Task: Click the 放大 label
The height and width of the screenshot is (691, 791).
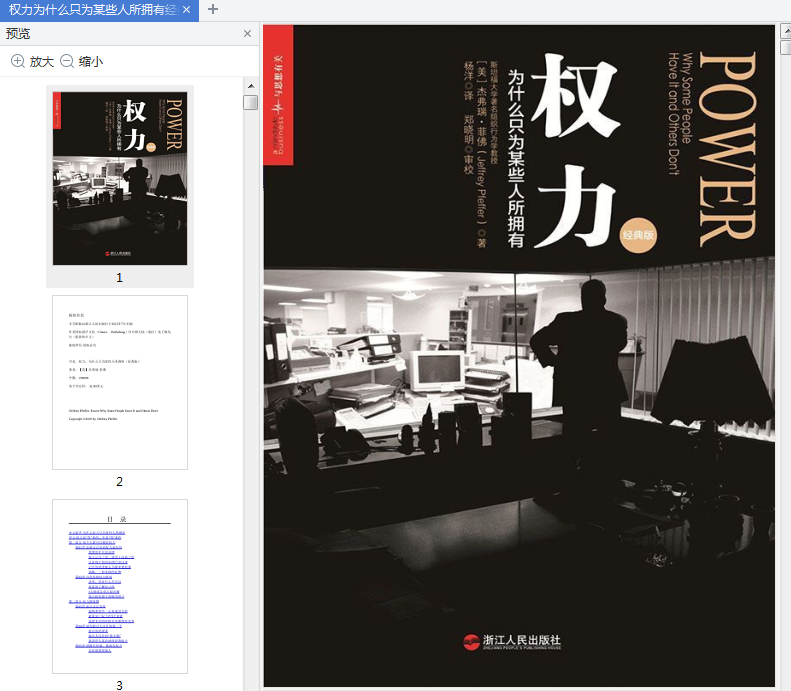Action: click(x=41, y=62)
